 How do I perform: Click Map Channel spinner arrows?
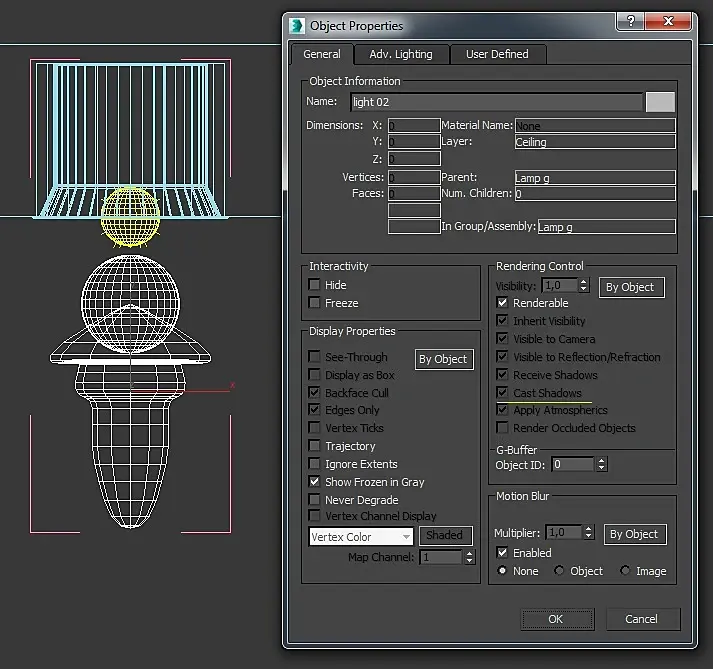pyautogui.click(x=470, y=557)
